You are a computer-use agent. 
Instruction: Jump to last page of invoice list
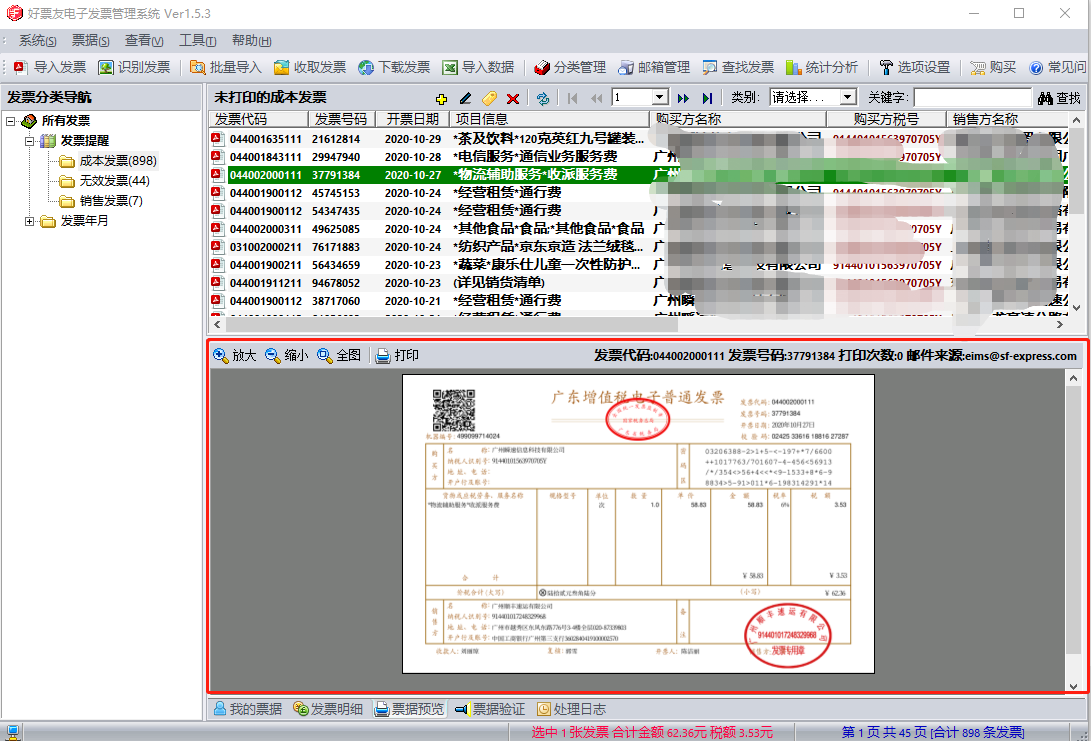click(707, 98)
